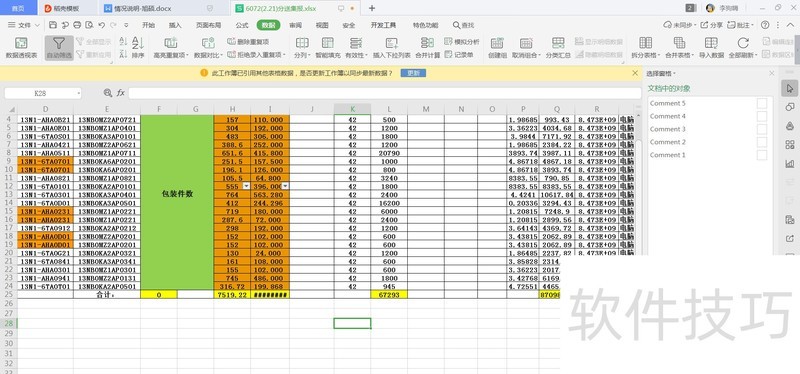
Task: Switch to the 公式 ribbon tab
Action: point(242,25)
